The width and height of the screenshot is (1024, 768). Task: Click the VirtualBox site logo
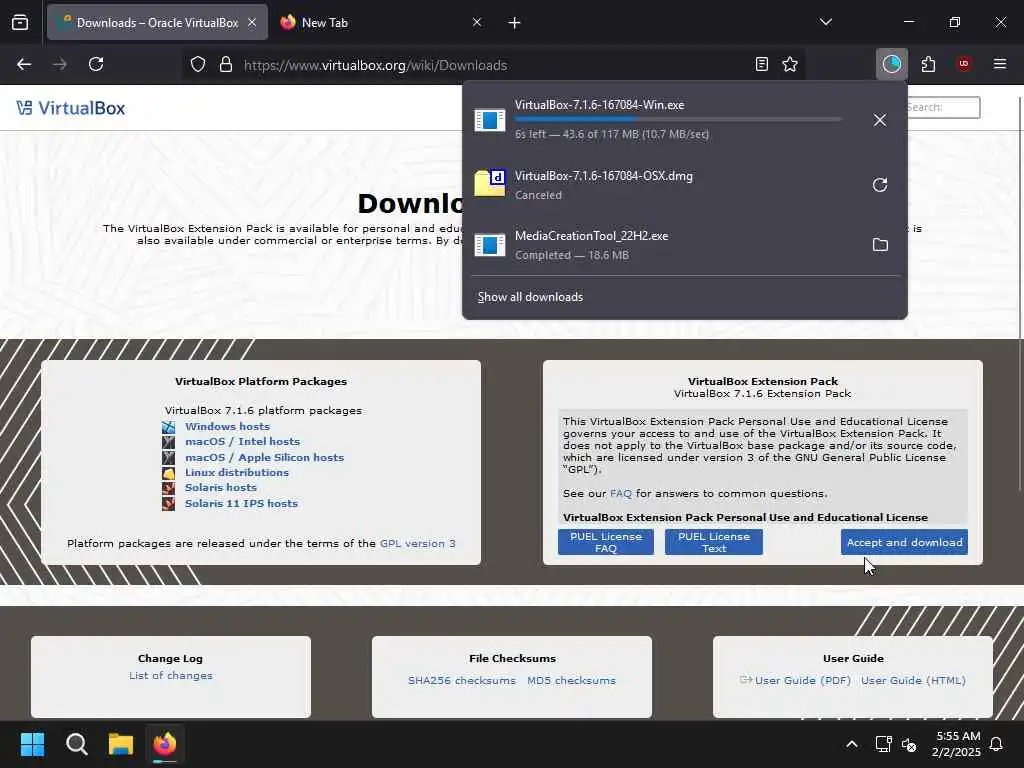[x=71, y=108]
